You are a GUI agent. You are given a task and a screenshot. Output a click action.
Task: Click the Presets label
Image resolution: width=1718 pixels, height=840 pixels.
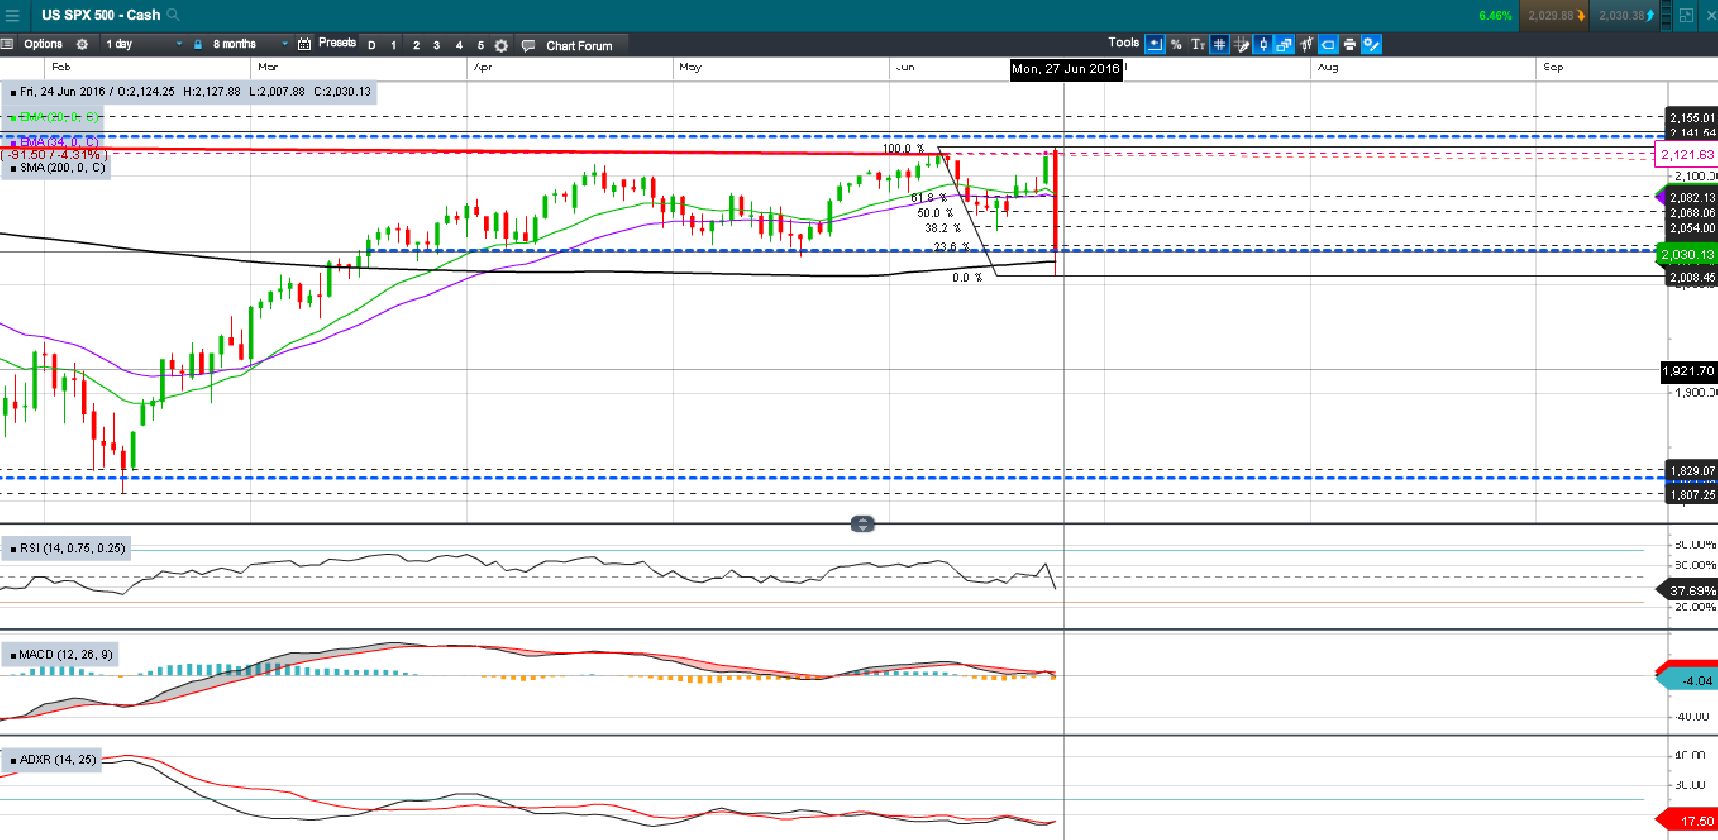click(337, 43)
